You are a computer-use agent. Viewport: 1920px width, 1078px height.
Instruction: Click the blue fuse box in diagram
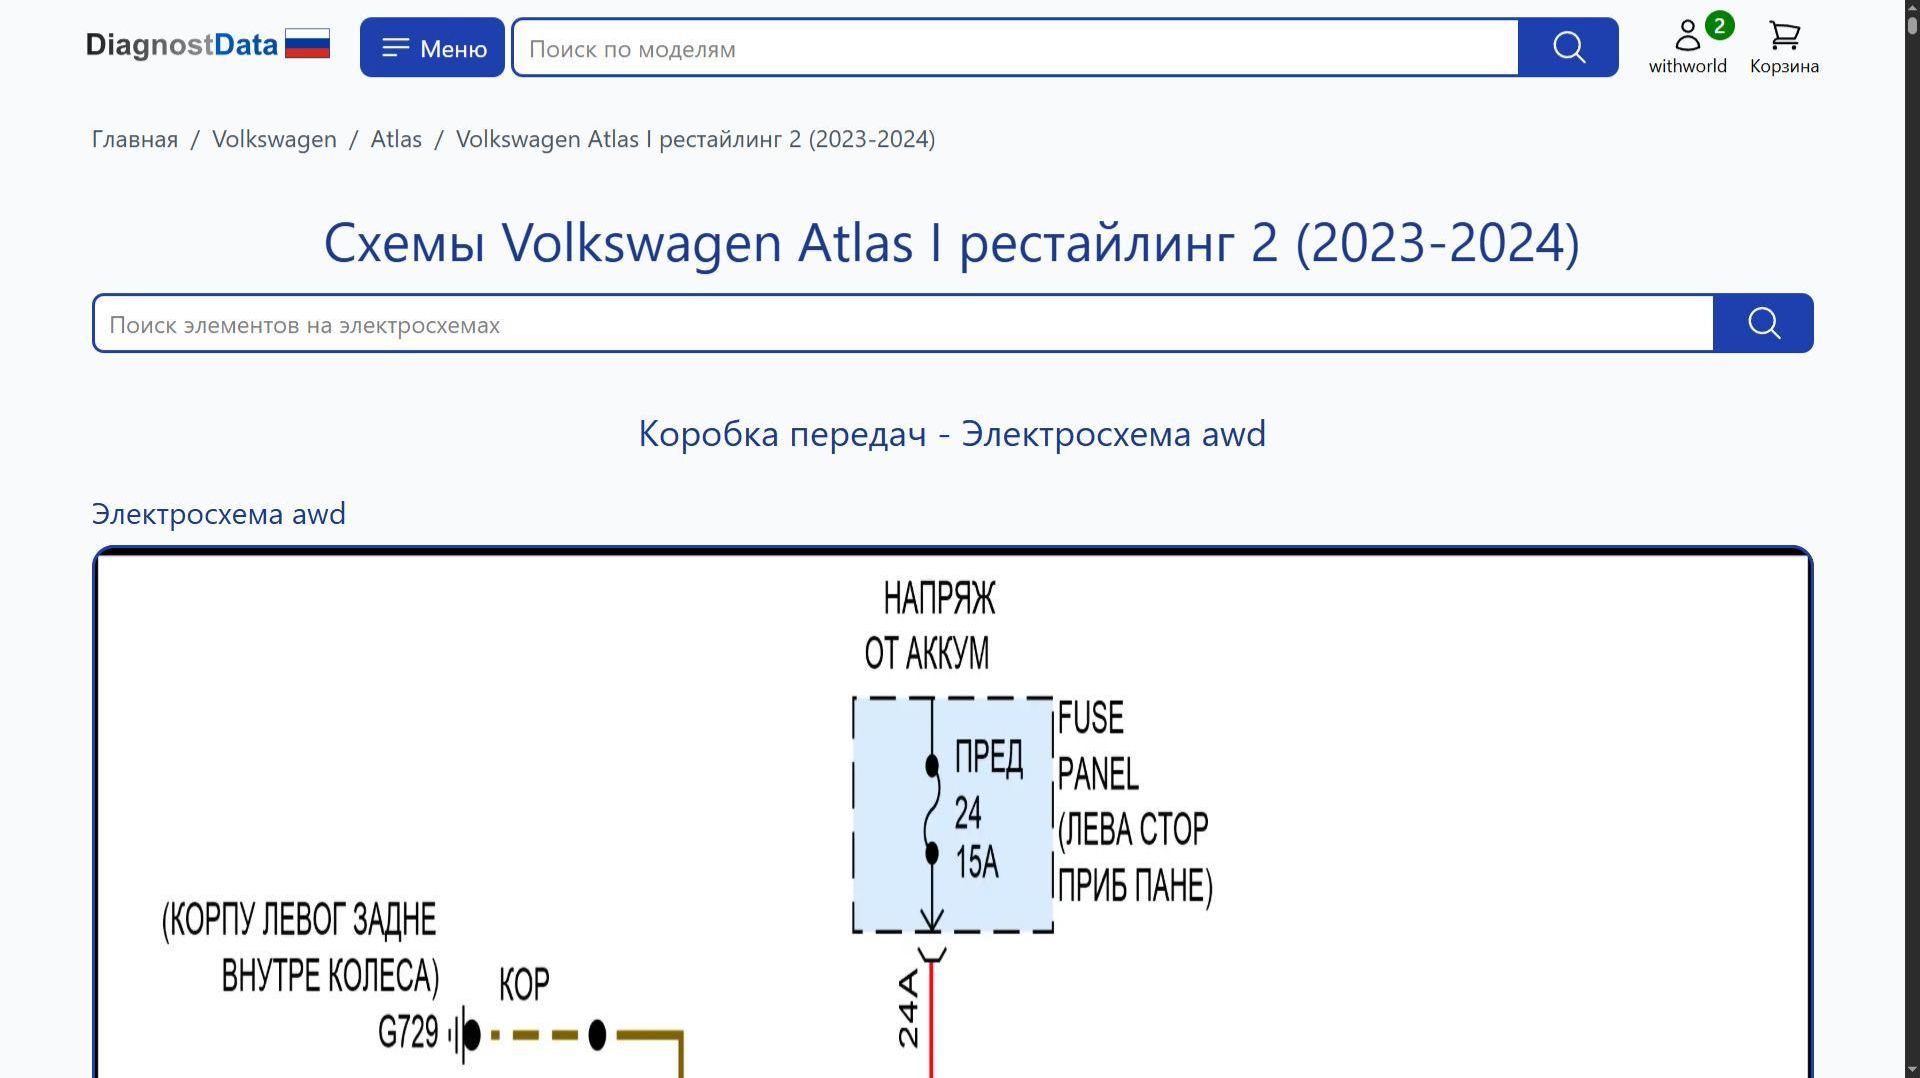[953, 815]
